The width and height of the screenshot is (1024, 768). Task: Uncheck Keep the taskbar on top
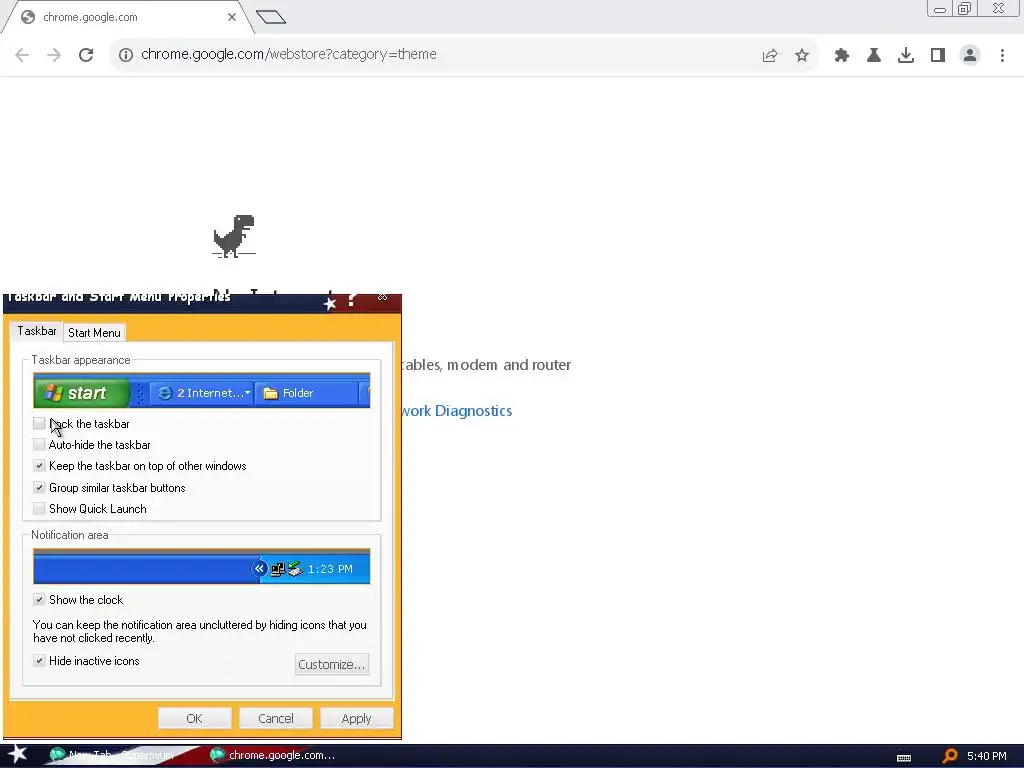[x=39, y=466]
